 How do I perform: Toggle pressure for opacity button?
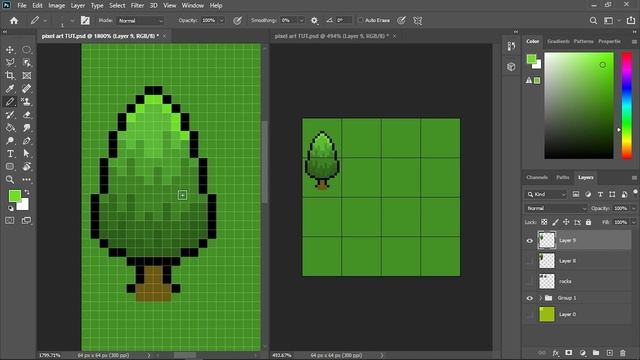[237, 20]
